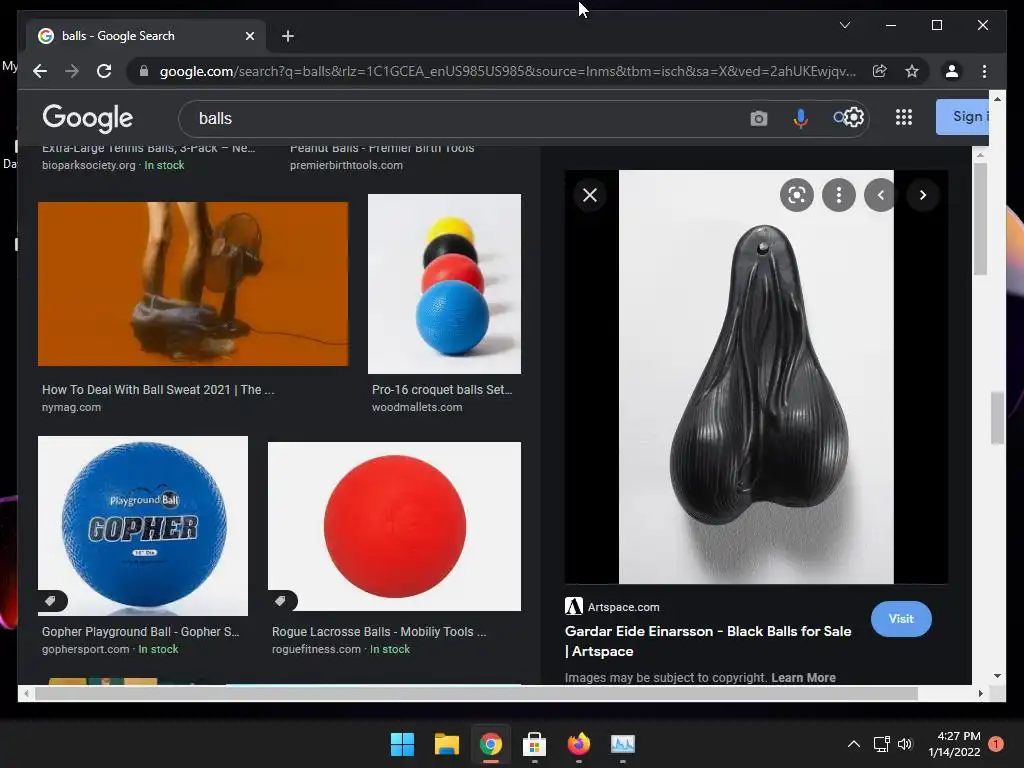Reload the current page
This screenshot has height=768, width=1024.
(104, 71)
